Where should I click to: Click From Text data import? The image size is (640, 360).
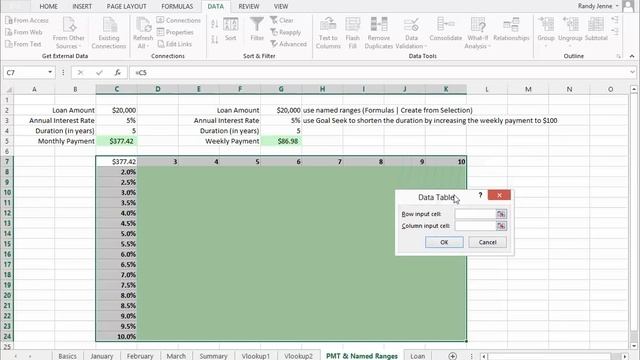[x=23, y=44]
